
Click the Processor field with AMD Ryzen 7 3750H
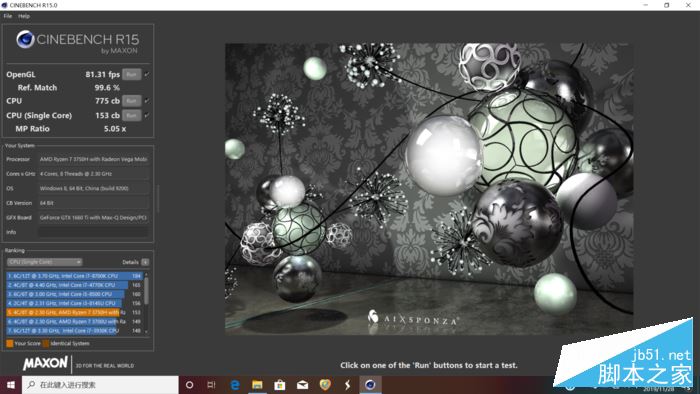pyautogui.click(x=93, y=159)
